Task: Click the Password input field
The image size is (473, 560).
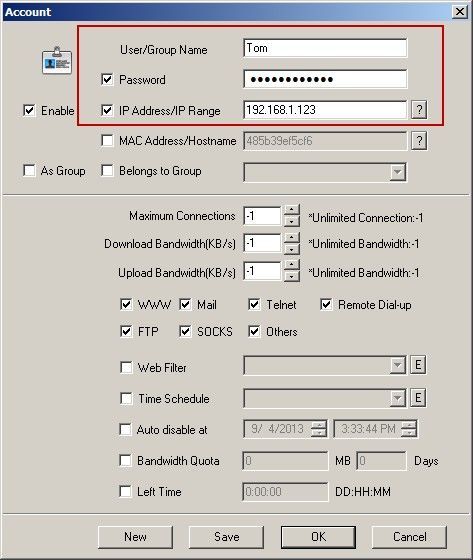Action: point(325,79)
